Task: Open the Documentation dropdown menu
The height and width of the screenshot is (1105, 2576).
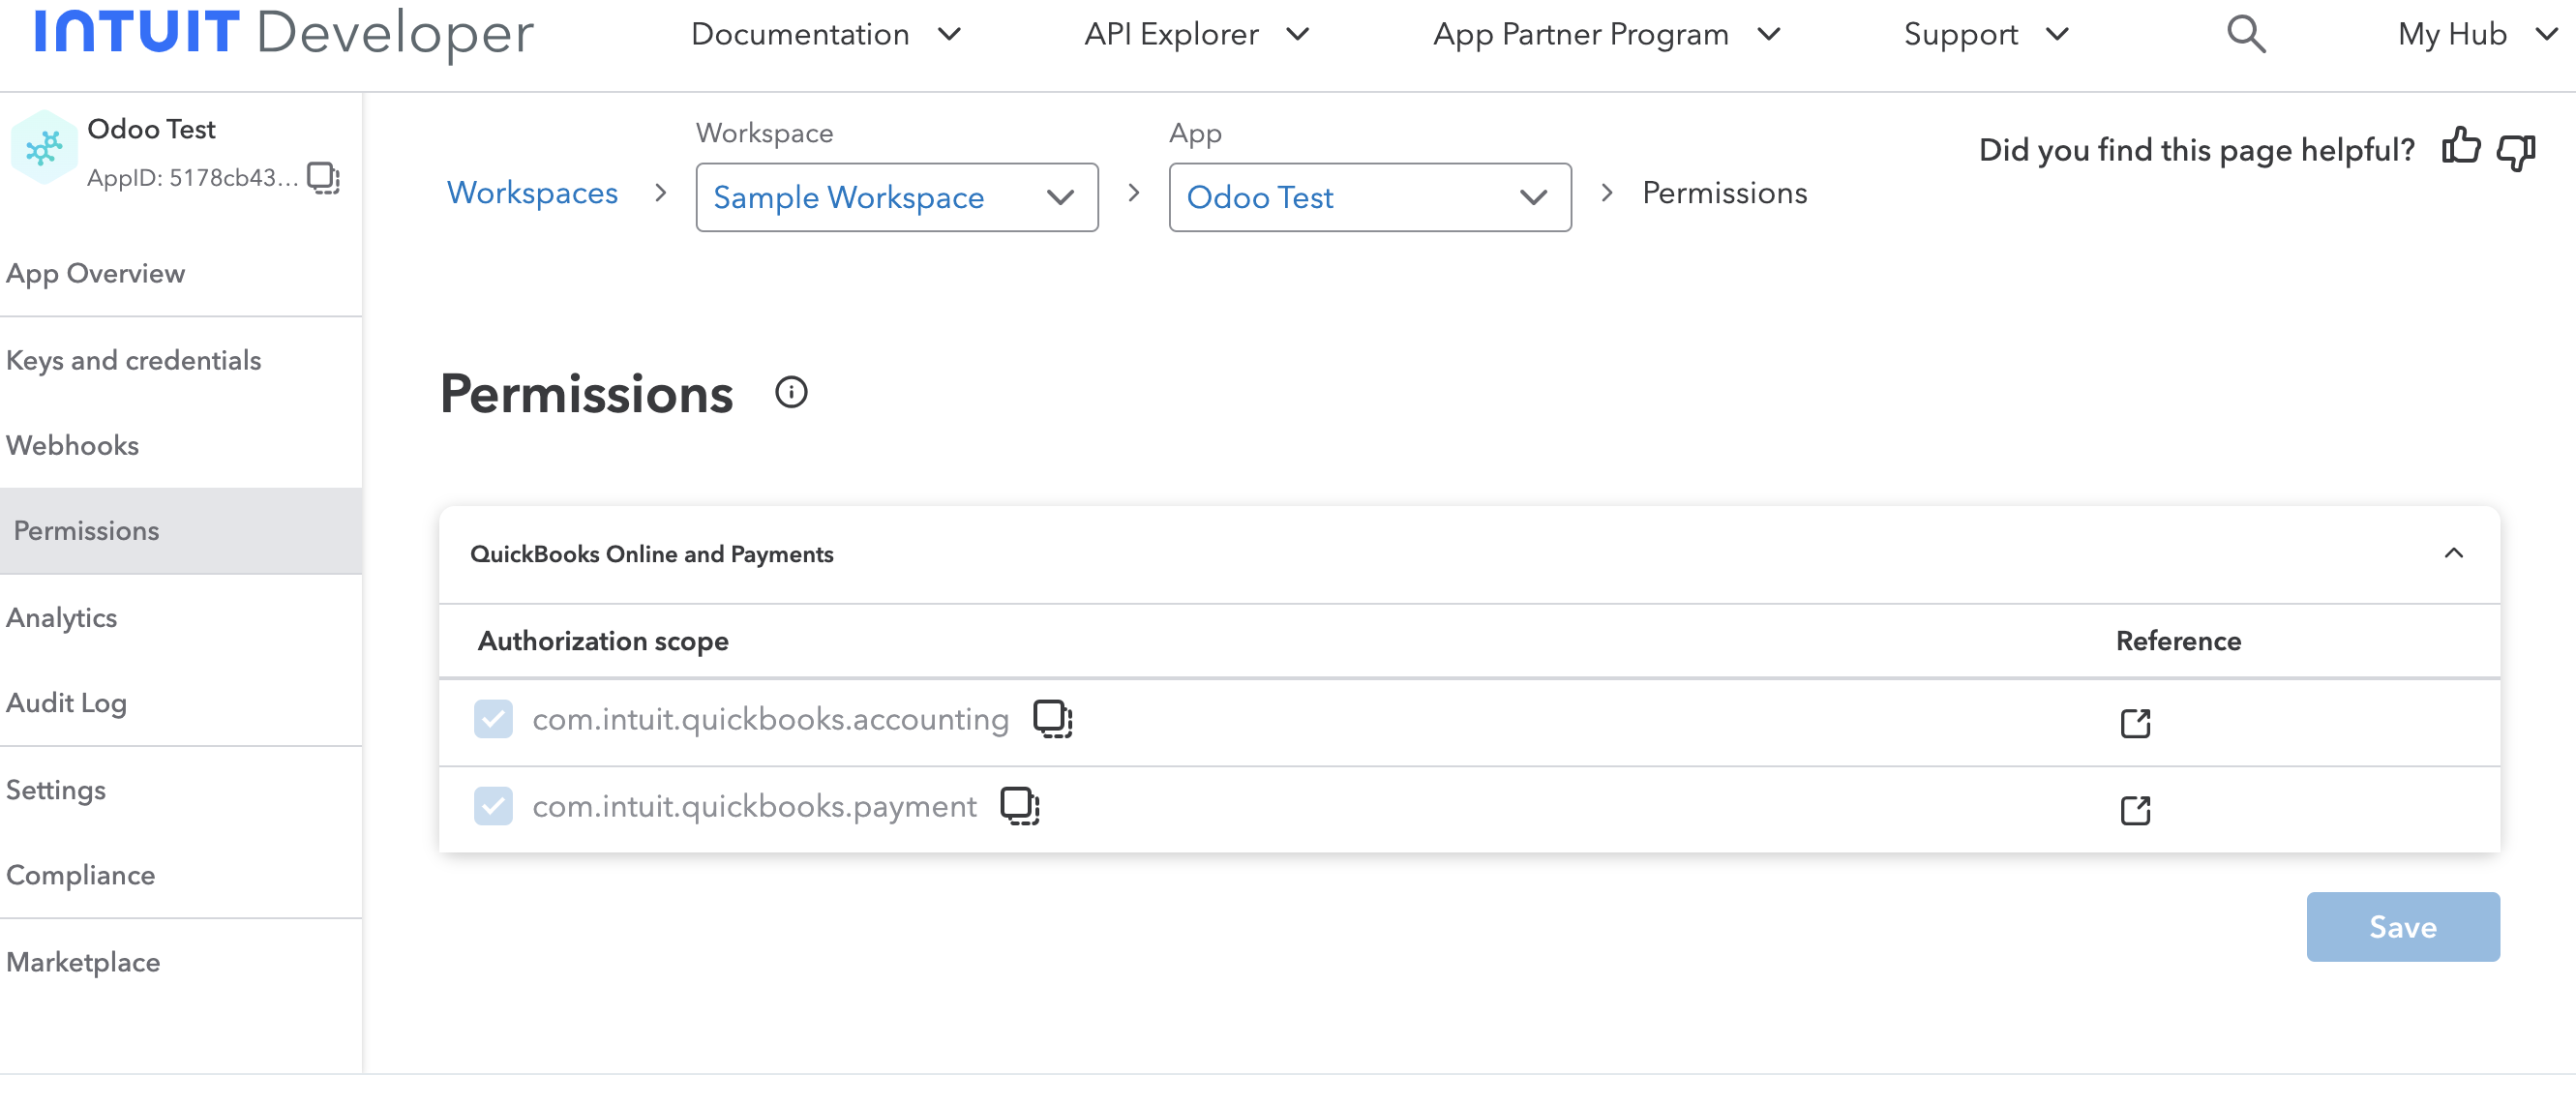Action: coord(826,34)
